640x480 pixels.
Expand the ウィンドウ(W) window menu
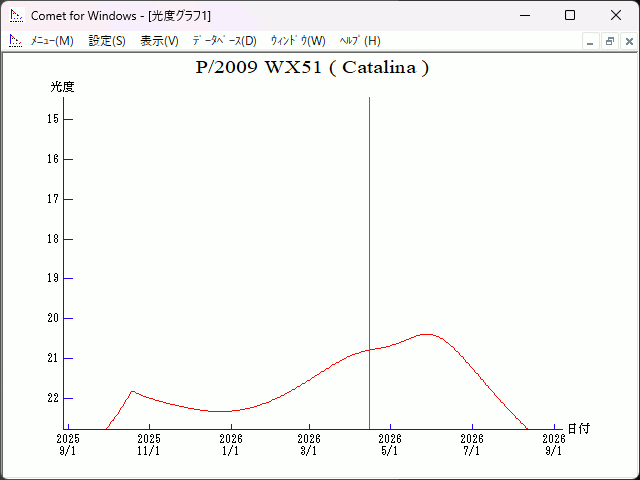point(298,41)
